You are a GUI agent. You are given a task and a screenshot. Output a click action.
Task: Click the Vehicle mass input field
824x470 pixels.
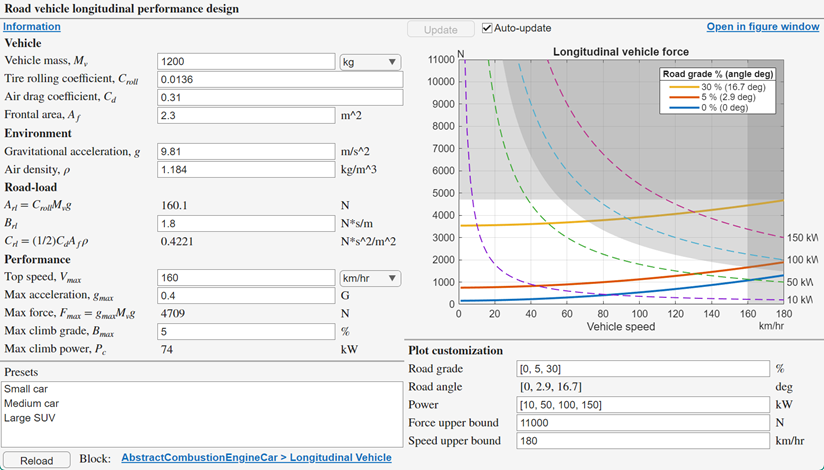point(245,62)
